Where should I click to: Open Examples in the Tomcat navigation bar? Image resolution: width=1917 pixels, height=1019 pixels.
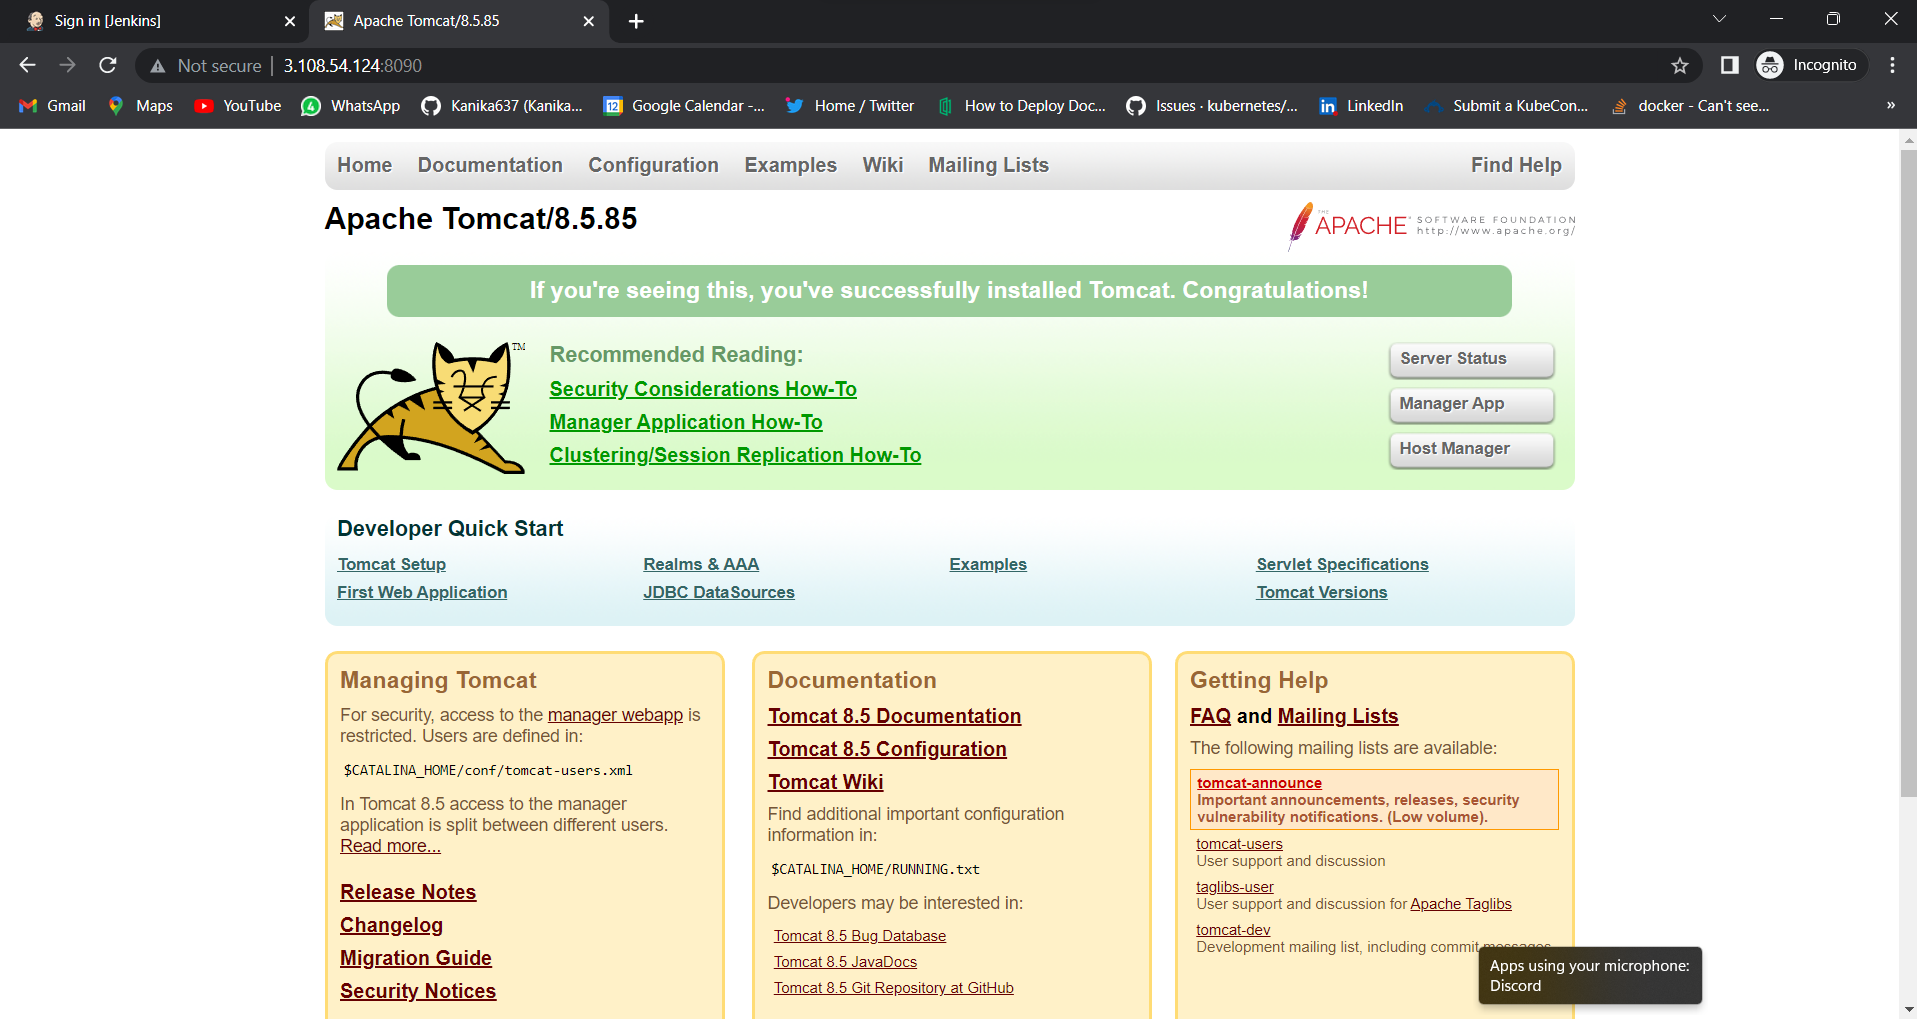(790, 165)
